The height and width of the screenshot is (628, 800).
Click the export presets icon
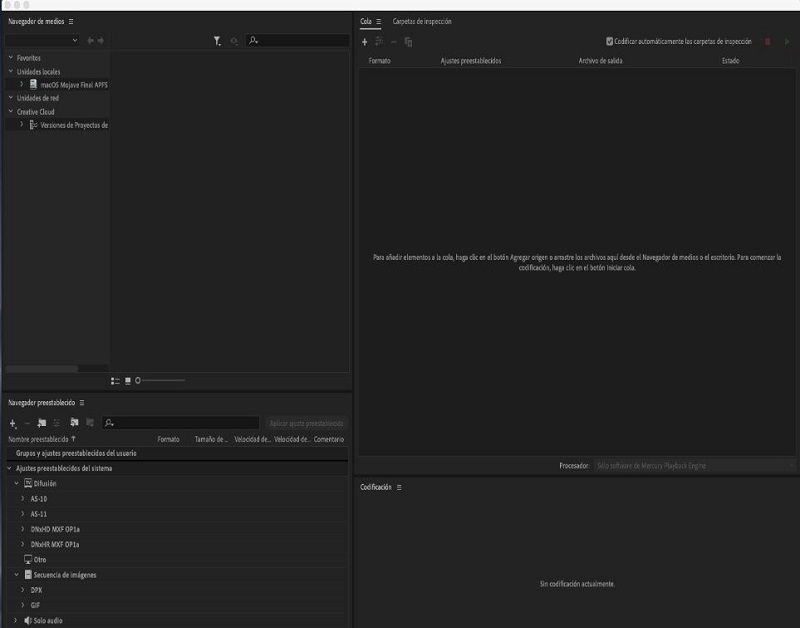tap(90, 422)
